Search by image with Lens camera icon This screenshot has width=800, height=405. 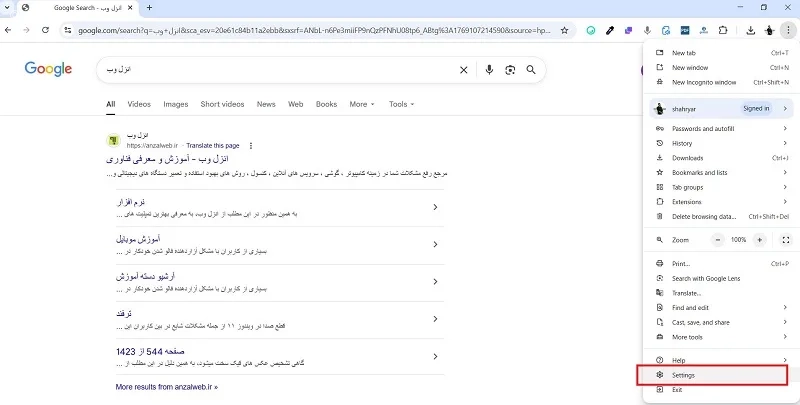[x=510, y=70]
